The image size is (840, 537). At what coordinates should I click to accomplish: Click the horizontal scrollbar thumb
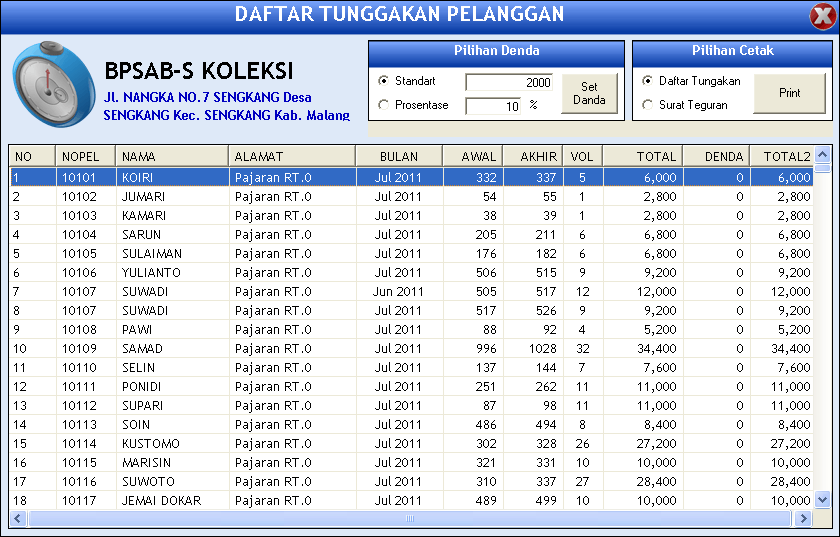(410, 518)
